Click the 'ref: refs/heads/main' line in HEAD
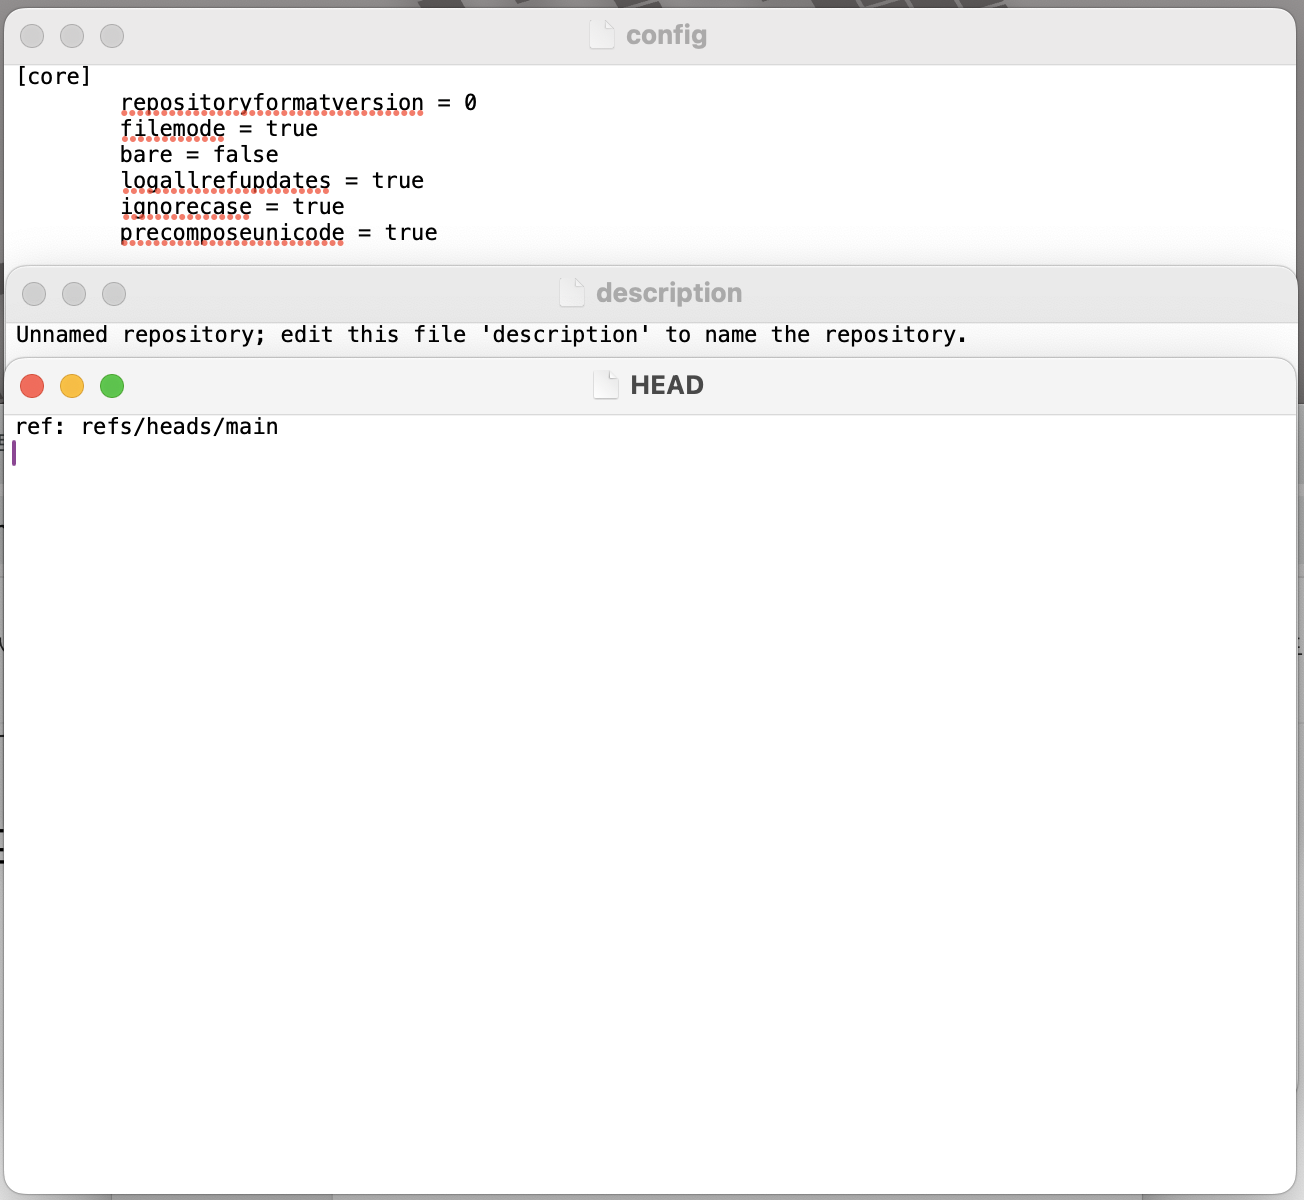 click(147, 427)
